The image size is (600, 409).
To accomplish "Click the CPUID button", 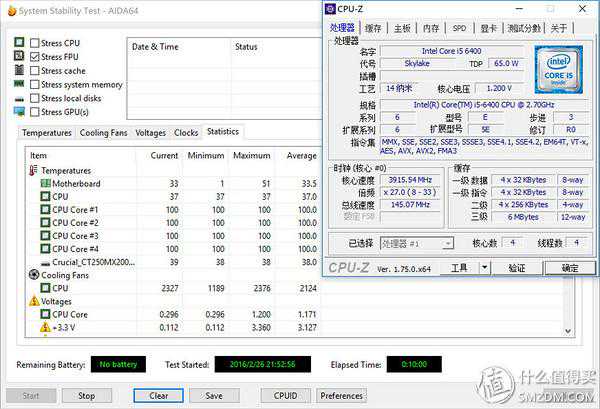I will point(285,395).
